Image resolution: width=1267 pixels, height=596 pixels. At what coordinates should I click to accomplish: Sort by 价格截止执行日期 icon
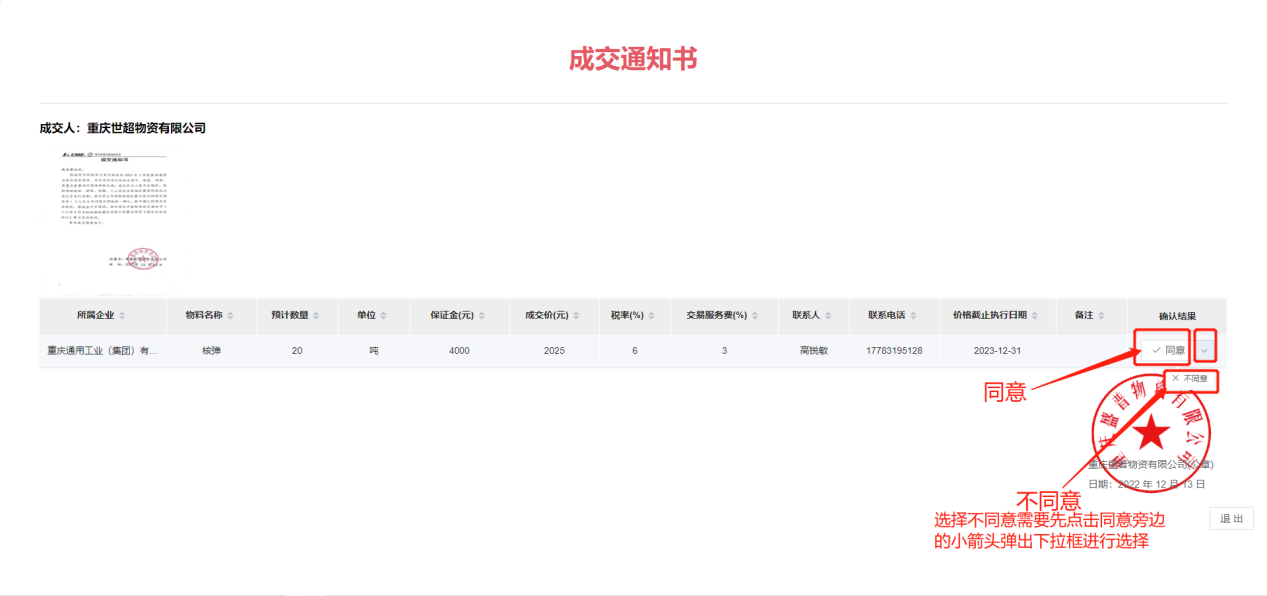[1034, 316]
